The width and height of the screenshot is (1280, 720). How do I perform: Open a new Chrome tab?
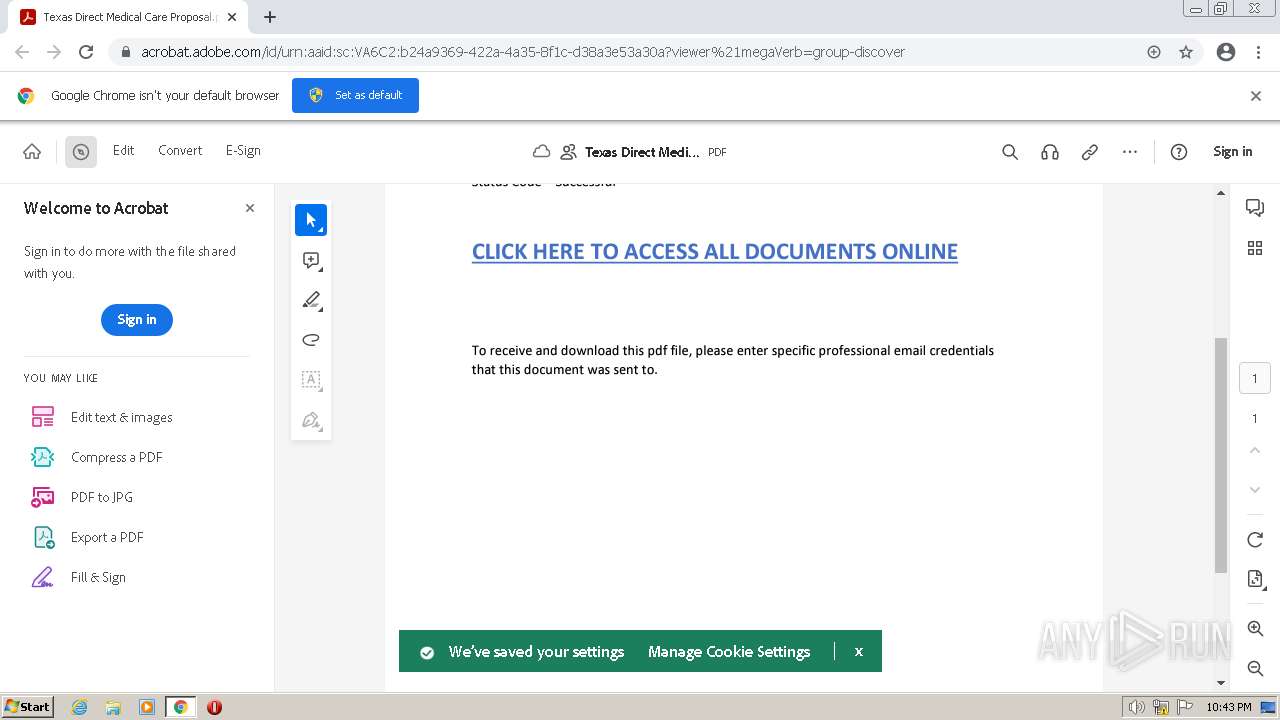pos(270,17)
